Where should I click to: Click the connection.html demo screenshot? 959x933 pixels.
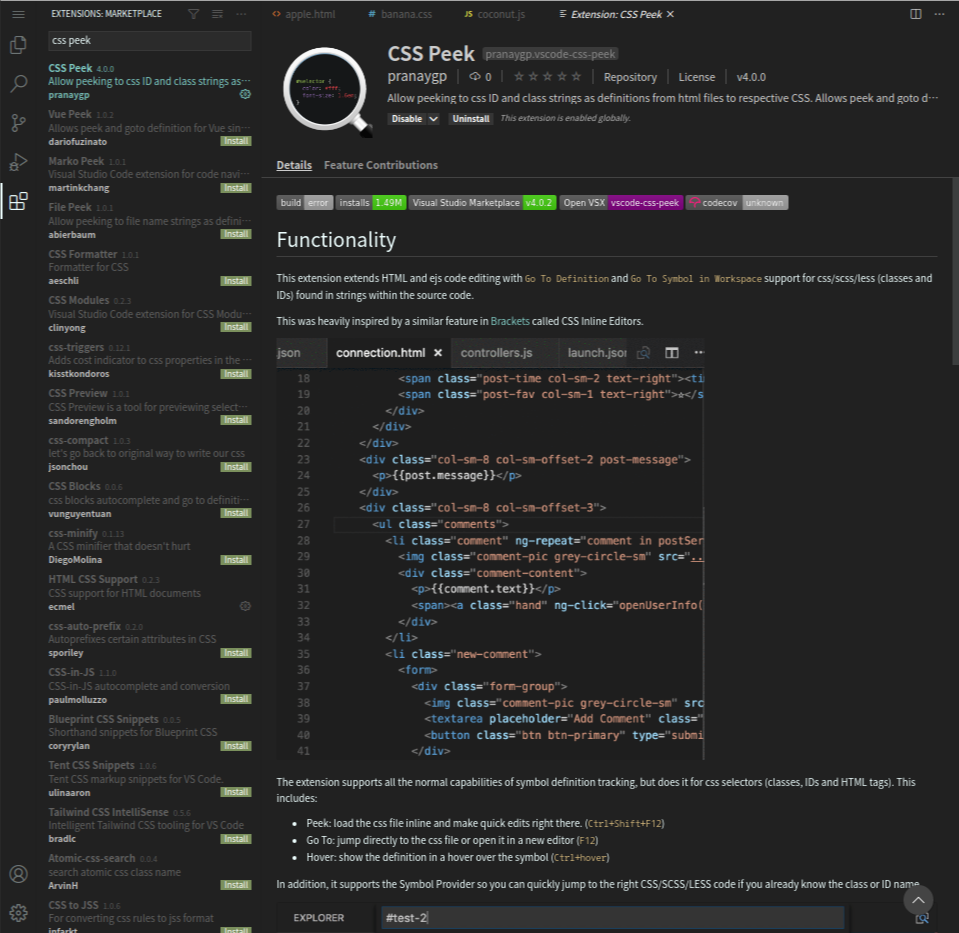coord(490,549)
